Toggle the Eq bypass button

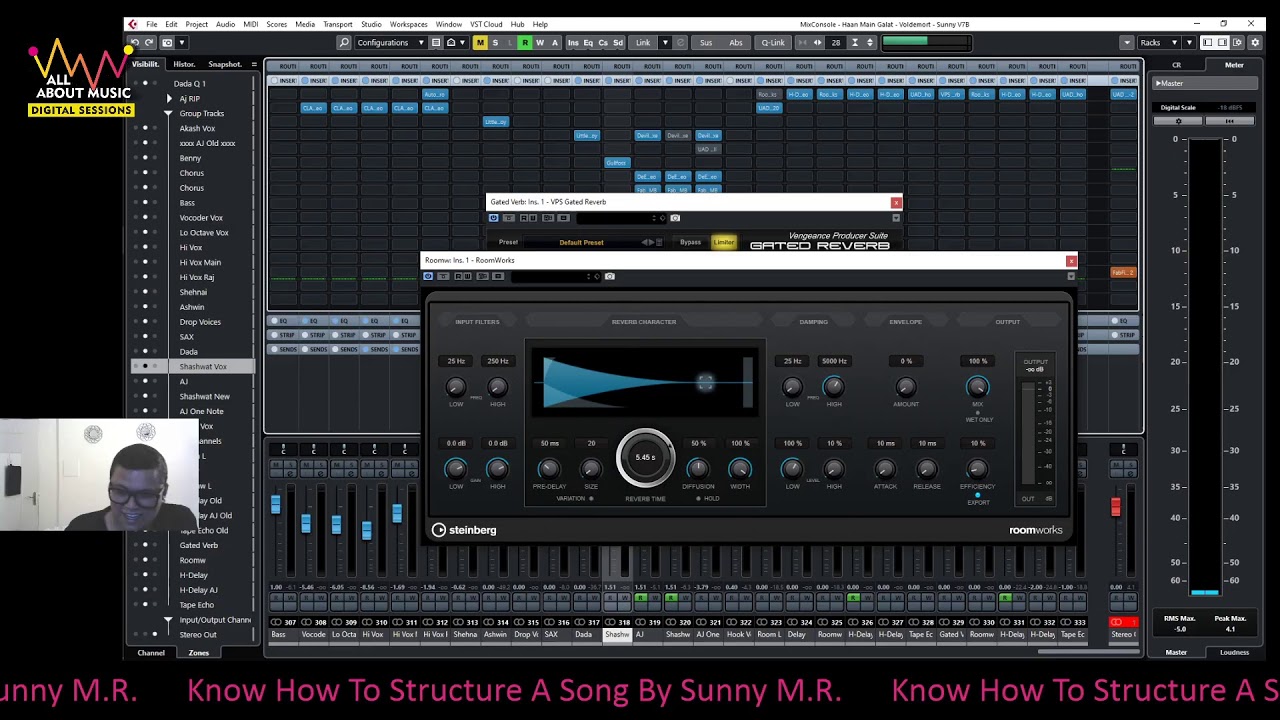pos(588,42)
